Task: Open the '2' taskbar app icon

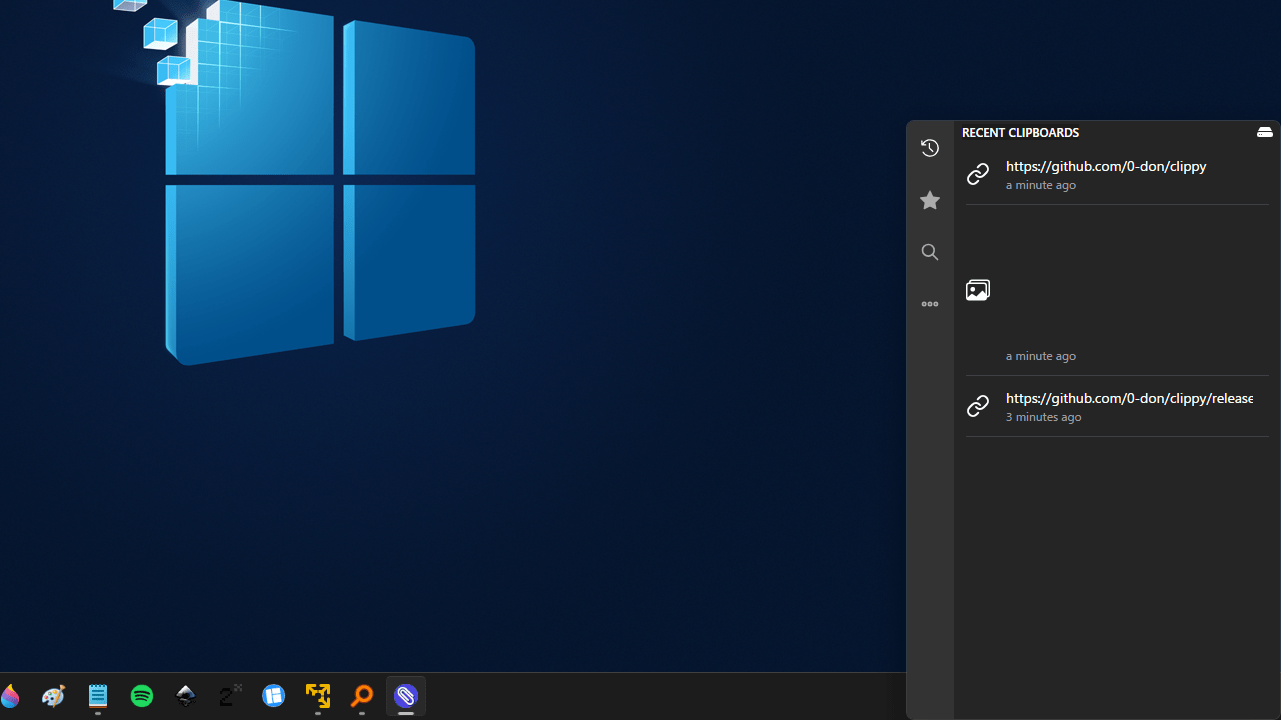Action: [230, 696]
